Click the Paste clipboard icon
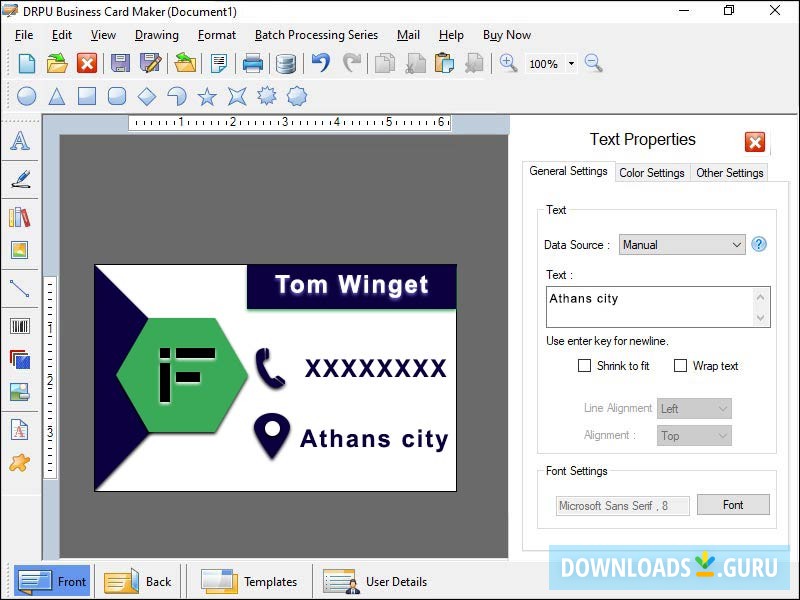Screen dimensions: 800x600 pyautogui.click(x=444, y=64)
